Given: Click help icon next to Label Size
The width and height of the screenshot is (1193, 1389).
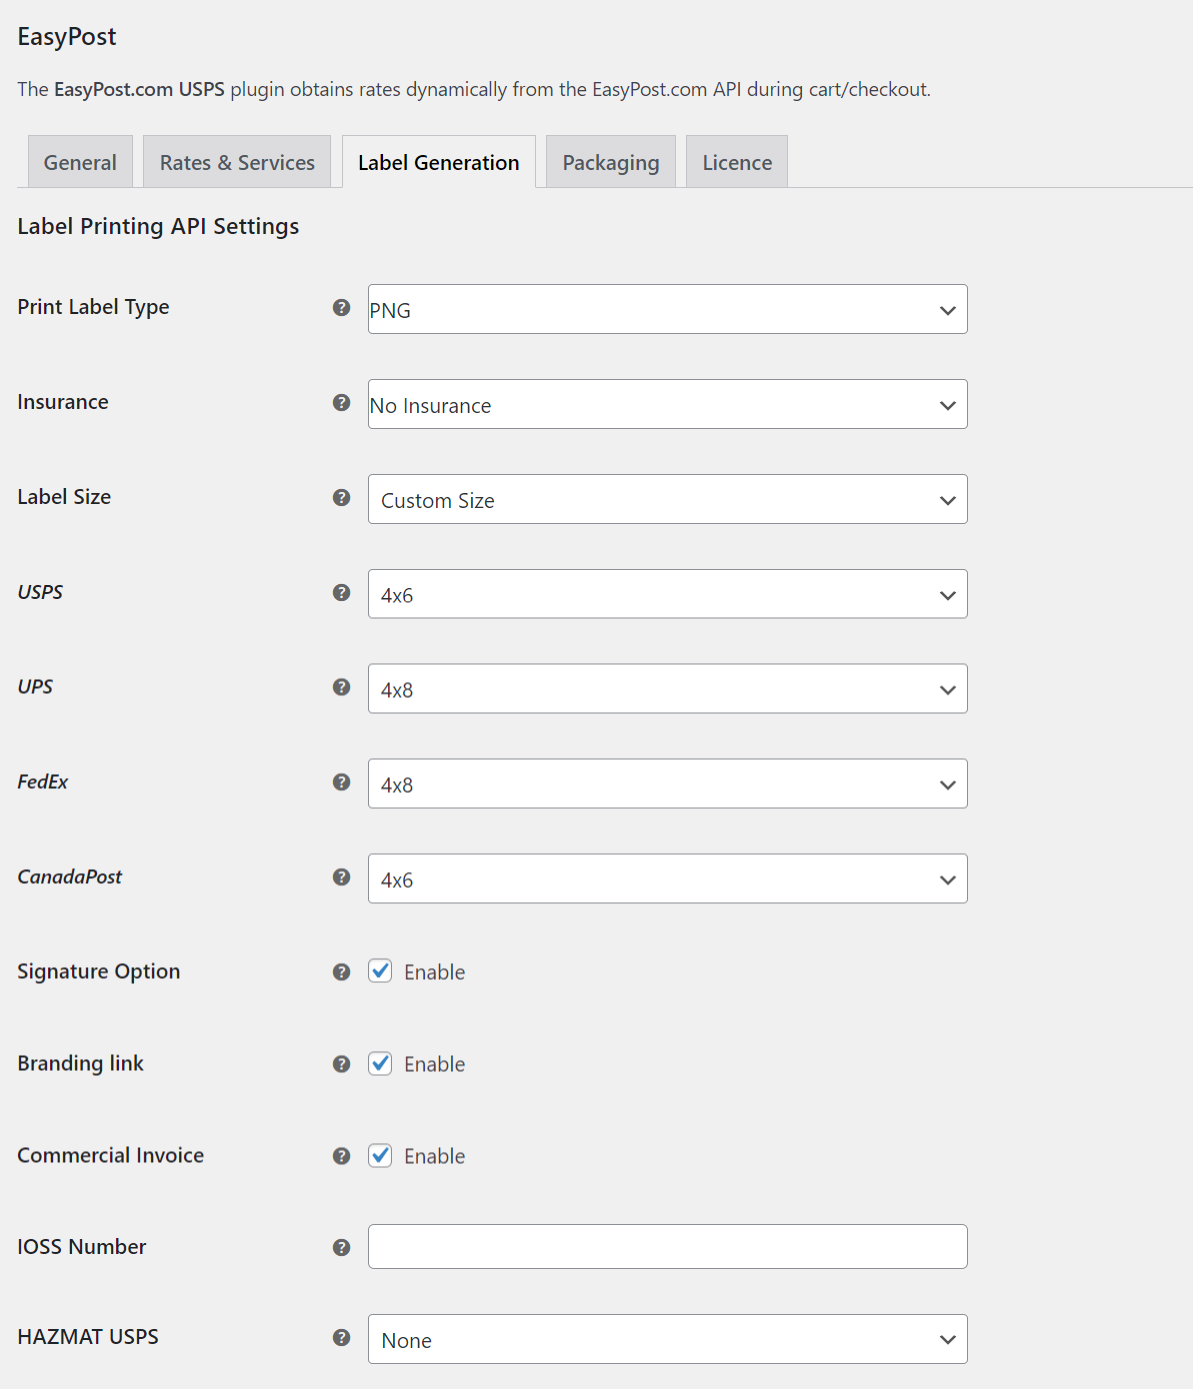Looking at the screenshot, I should point(341,498).
